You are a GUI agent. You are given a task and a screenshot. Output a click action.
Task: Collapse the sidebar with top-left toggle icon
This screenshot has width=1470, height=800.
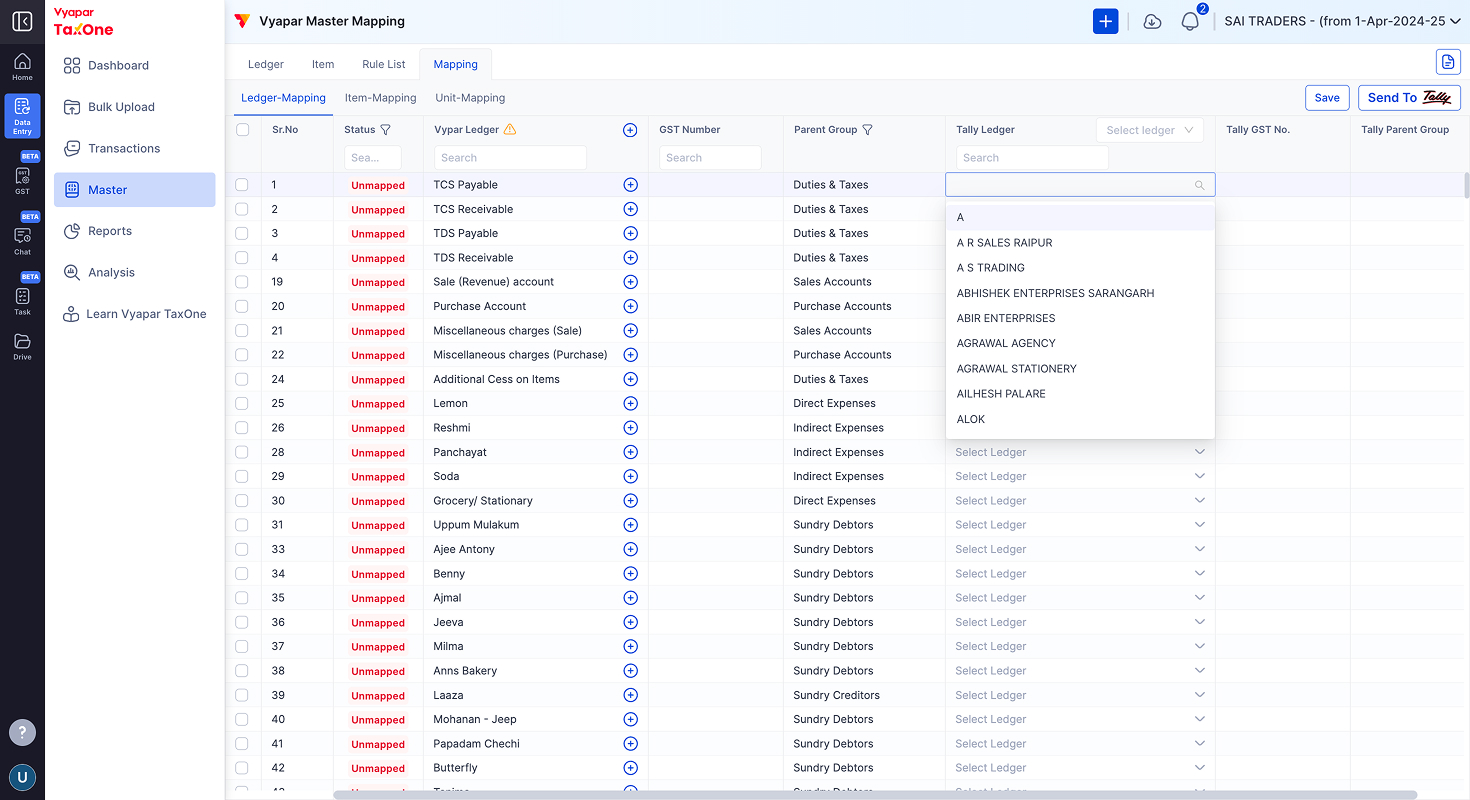coord(22,21)
